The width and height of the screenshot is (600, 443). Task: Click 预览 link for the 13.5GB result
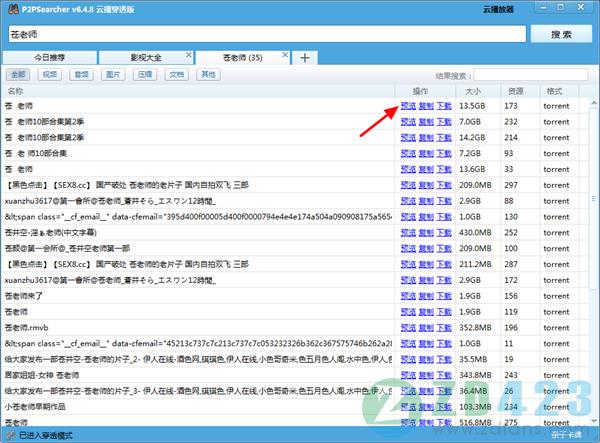pyautogui.click(x=408, y=106)
